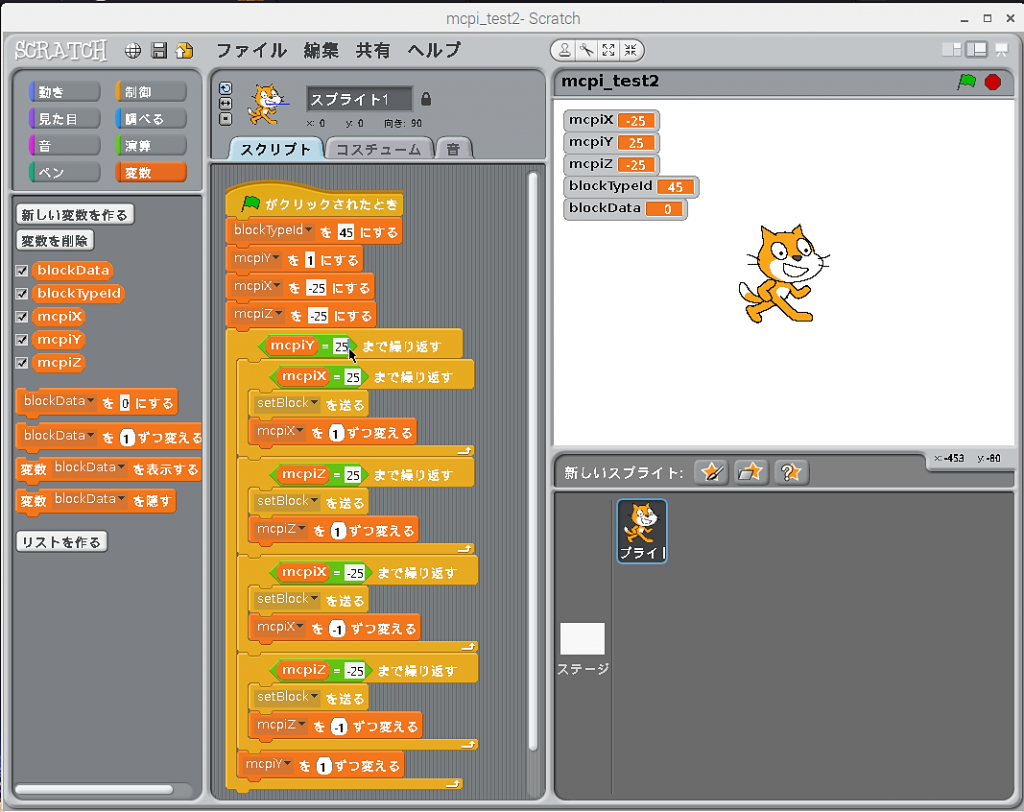Image resolution: width=1024 pixels, height=812 pixels.
Task: Select the 変数 block category
Action: click(x=151, y=172)
